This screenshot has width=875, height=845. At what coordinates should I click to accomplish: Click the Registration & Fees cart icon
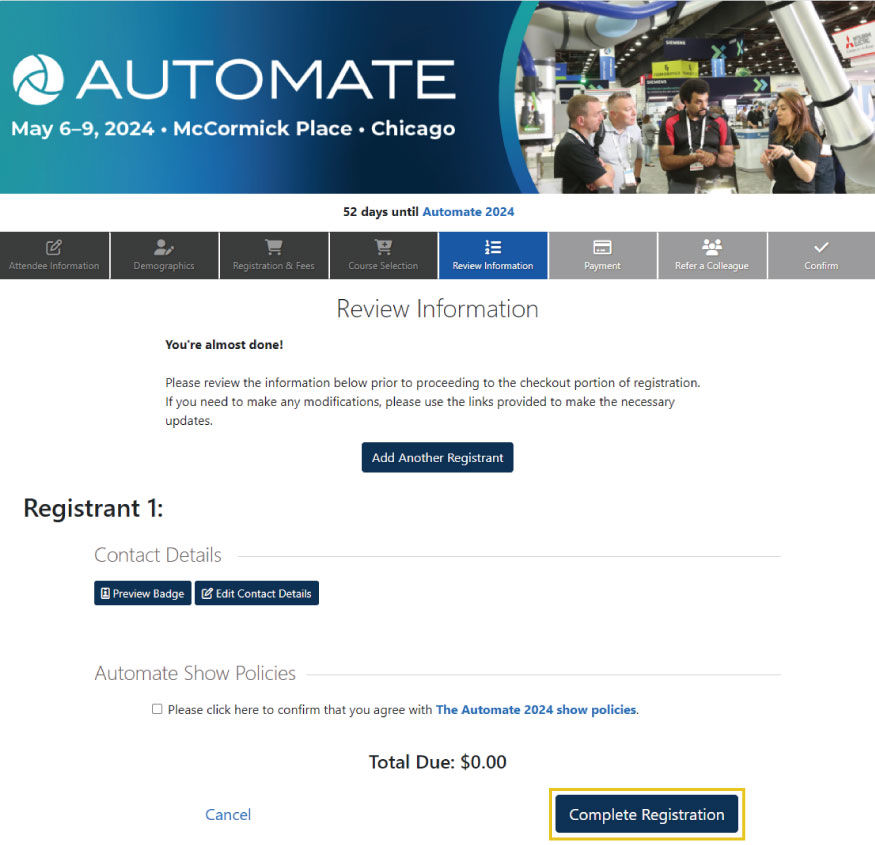click(x=273, y=247)
